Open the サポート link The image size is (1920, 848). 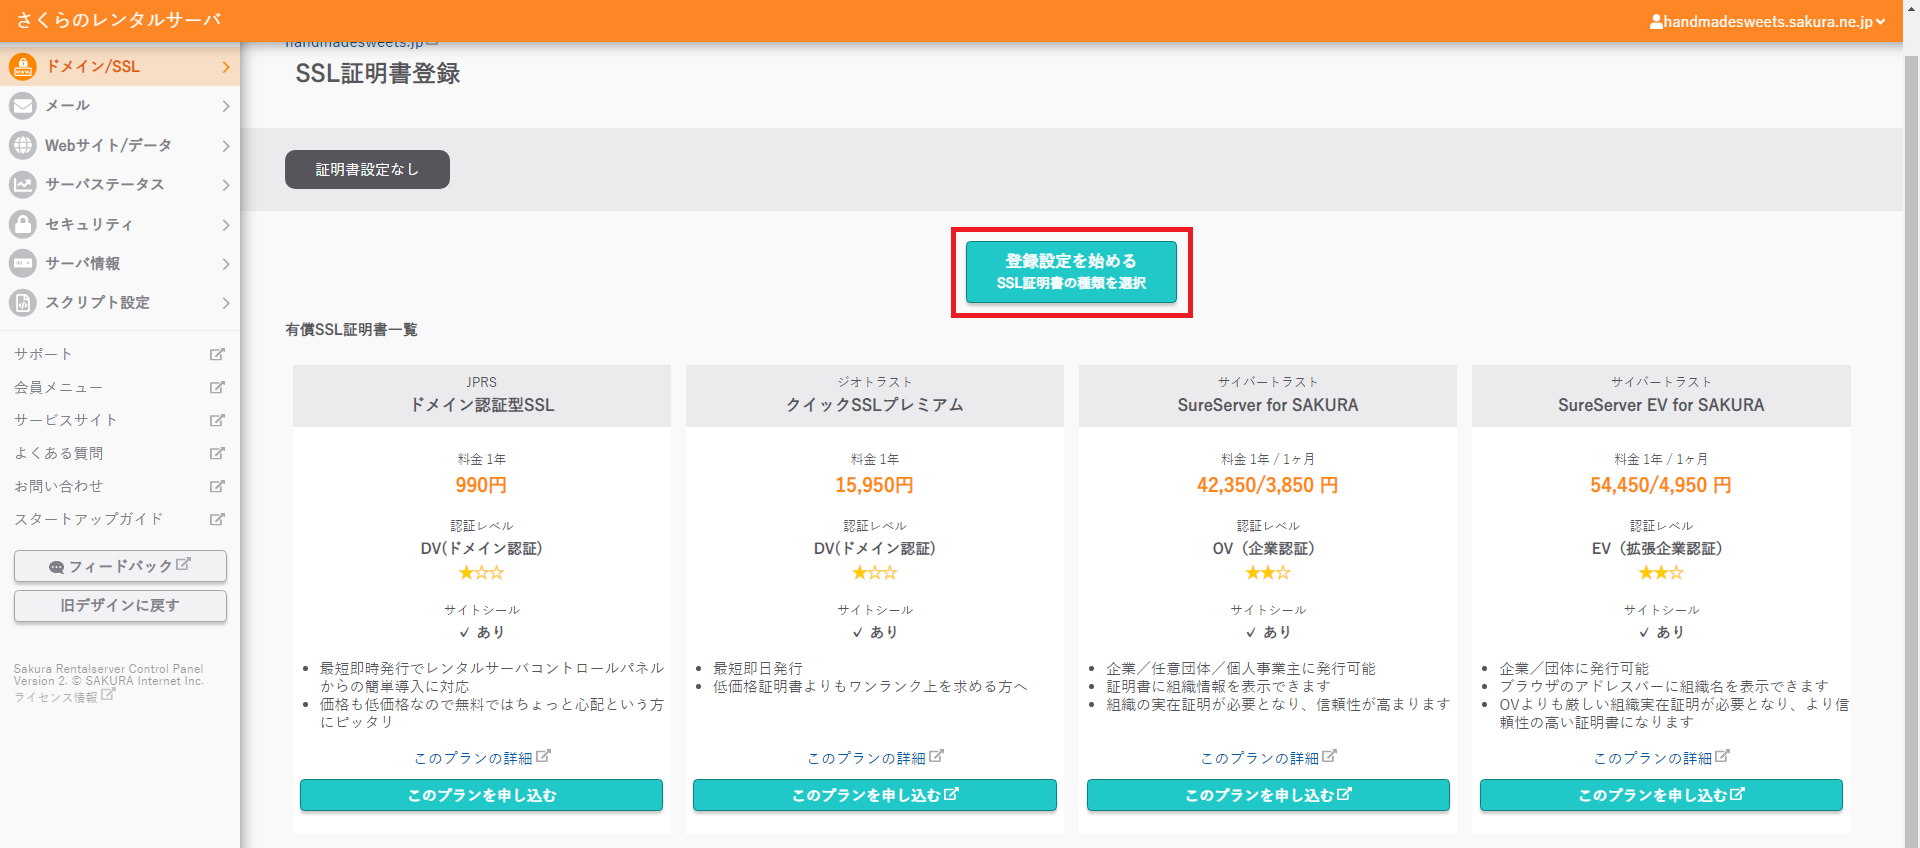[43, 354]
